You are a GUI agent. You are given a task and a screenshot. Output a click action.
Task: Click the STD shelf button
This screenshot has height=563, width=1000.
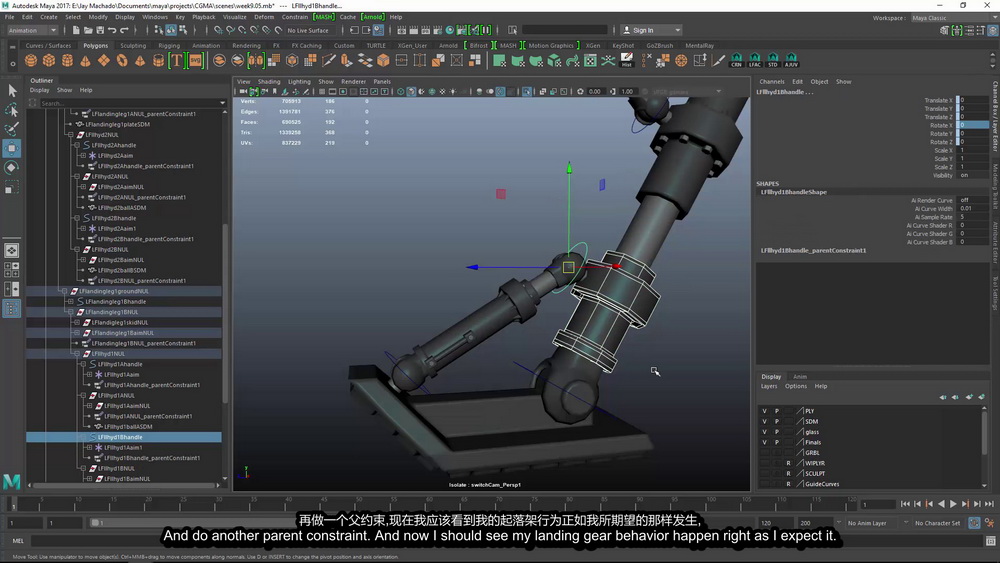coord(773,61)
